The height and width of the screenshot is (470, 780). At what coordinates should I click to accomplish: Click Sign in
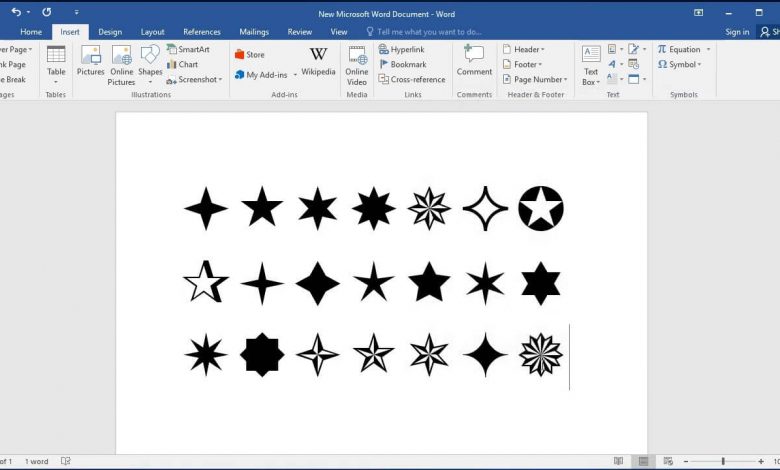[737, 32]
